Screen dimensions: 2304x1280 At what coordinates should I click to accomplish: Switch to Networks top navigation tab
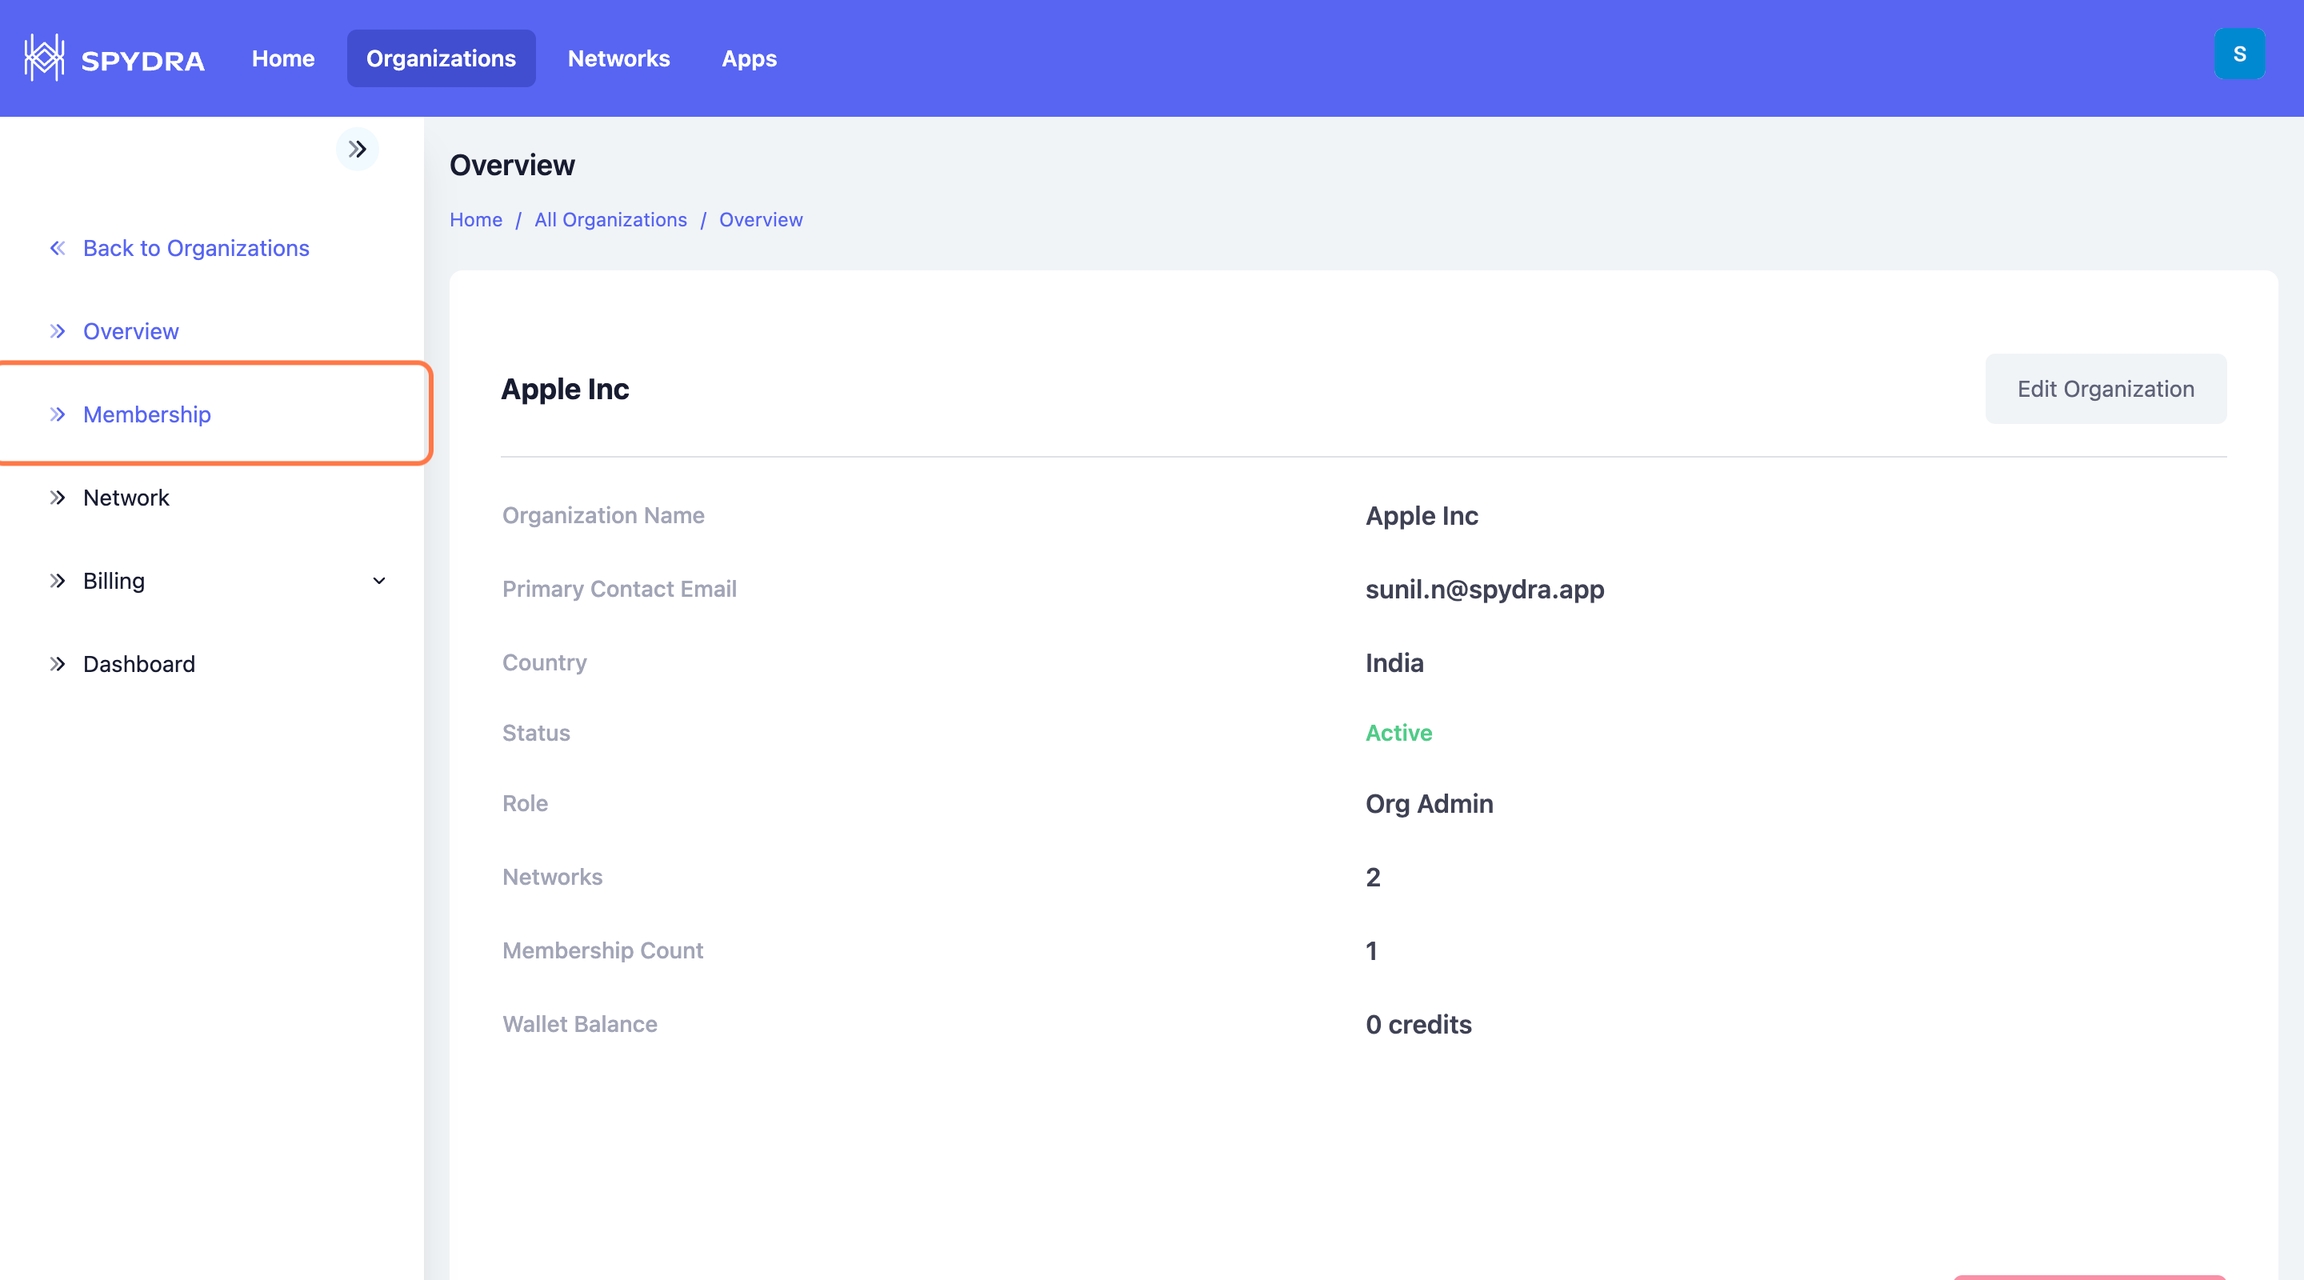[x=618, y=58]
